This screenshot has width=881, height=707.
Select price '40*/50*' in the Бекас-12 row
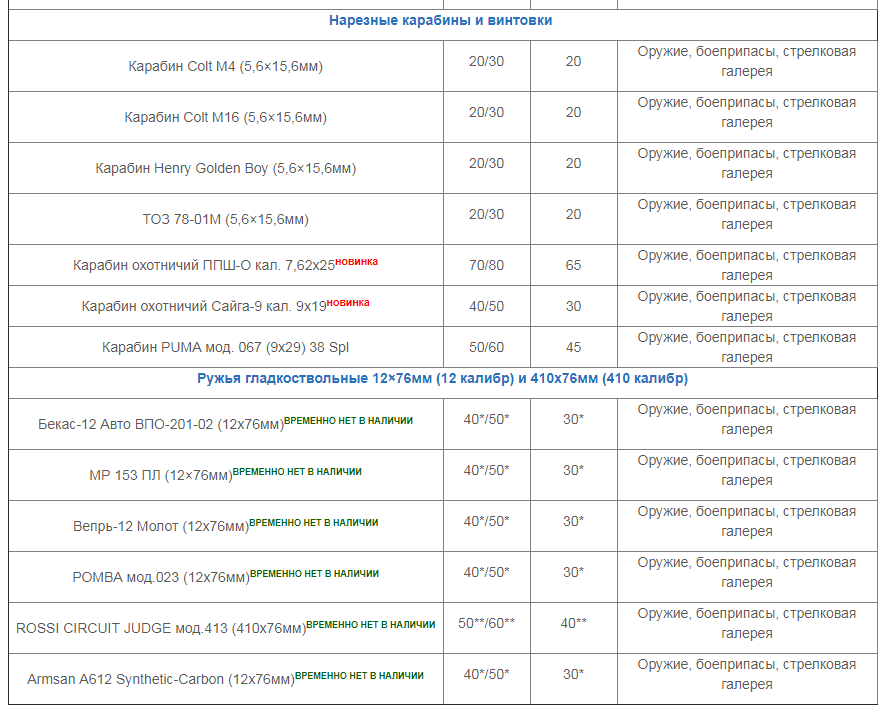(487, 419)
